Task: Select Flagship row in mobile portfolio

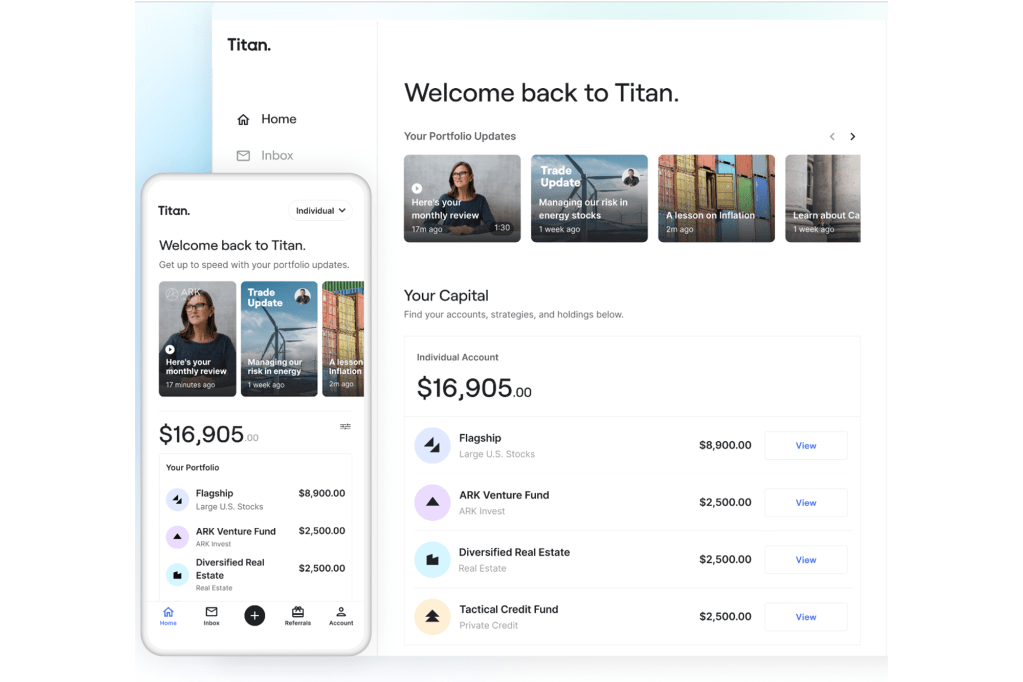Action: (256, 500)
